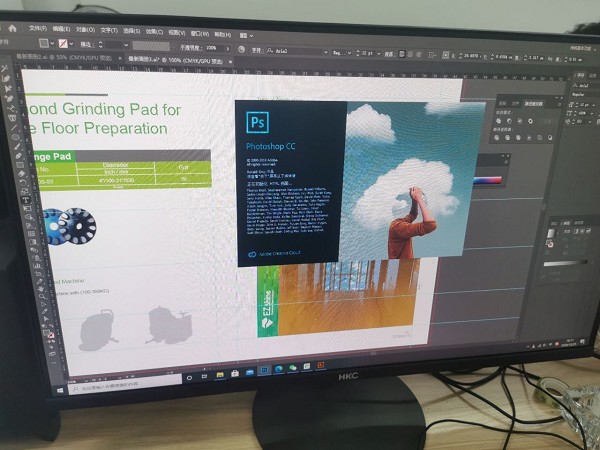Select the Type tool (T)

[26, 200]
